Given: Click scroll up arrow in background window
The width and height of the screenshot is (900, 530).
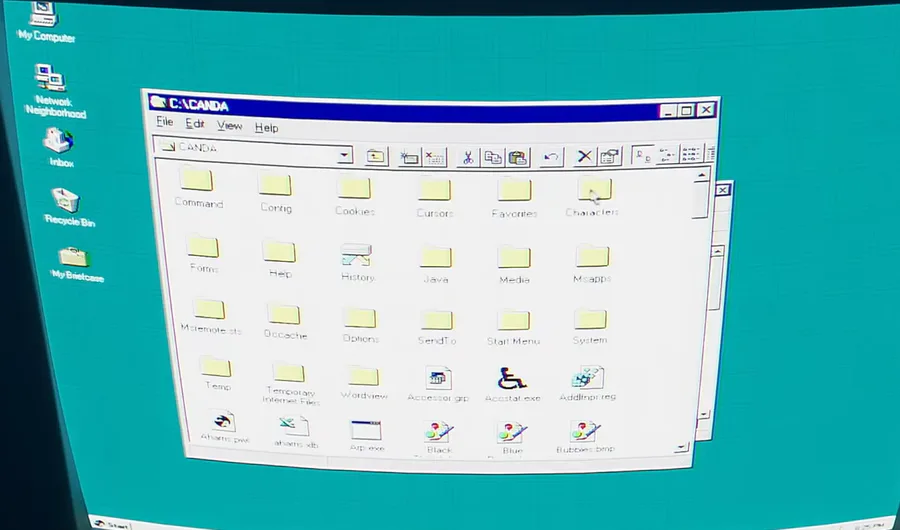Looking at the screenshot, I should click(x=717, y=251).
